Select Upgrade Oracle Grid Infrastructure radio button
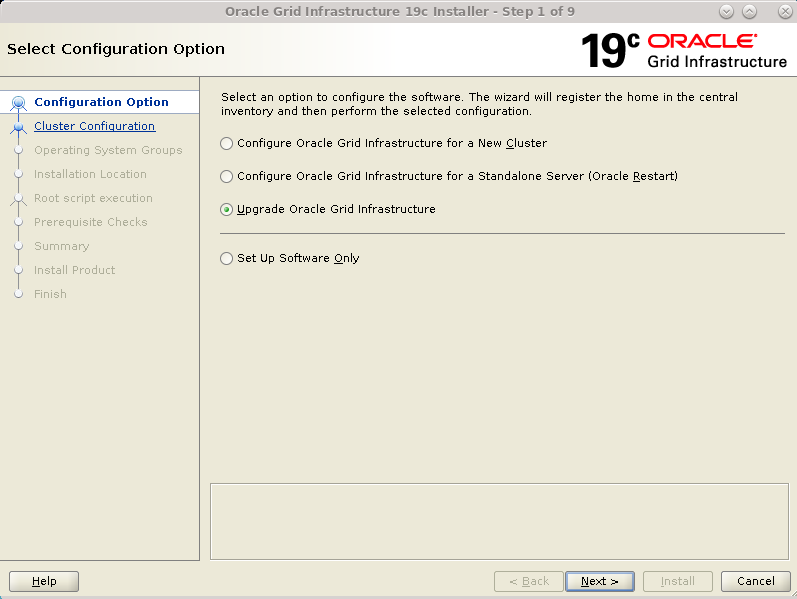The height and width of the screenshot is (599, 797). (227, 209)
